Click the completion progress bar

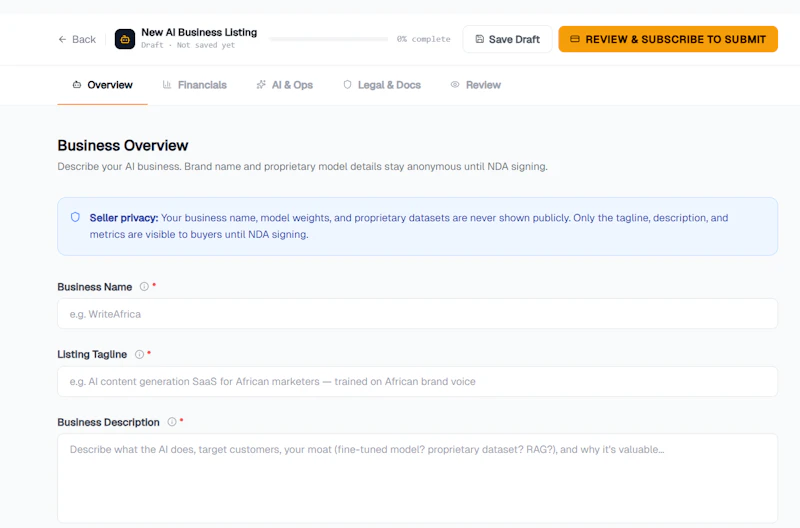(x=329, y=39)
